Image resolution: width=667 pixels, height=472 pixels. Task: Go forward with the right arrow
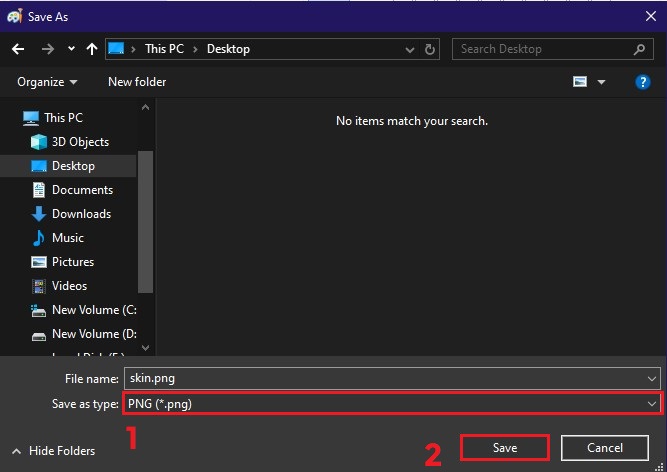tap(48, 49)
